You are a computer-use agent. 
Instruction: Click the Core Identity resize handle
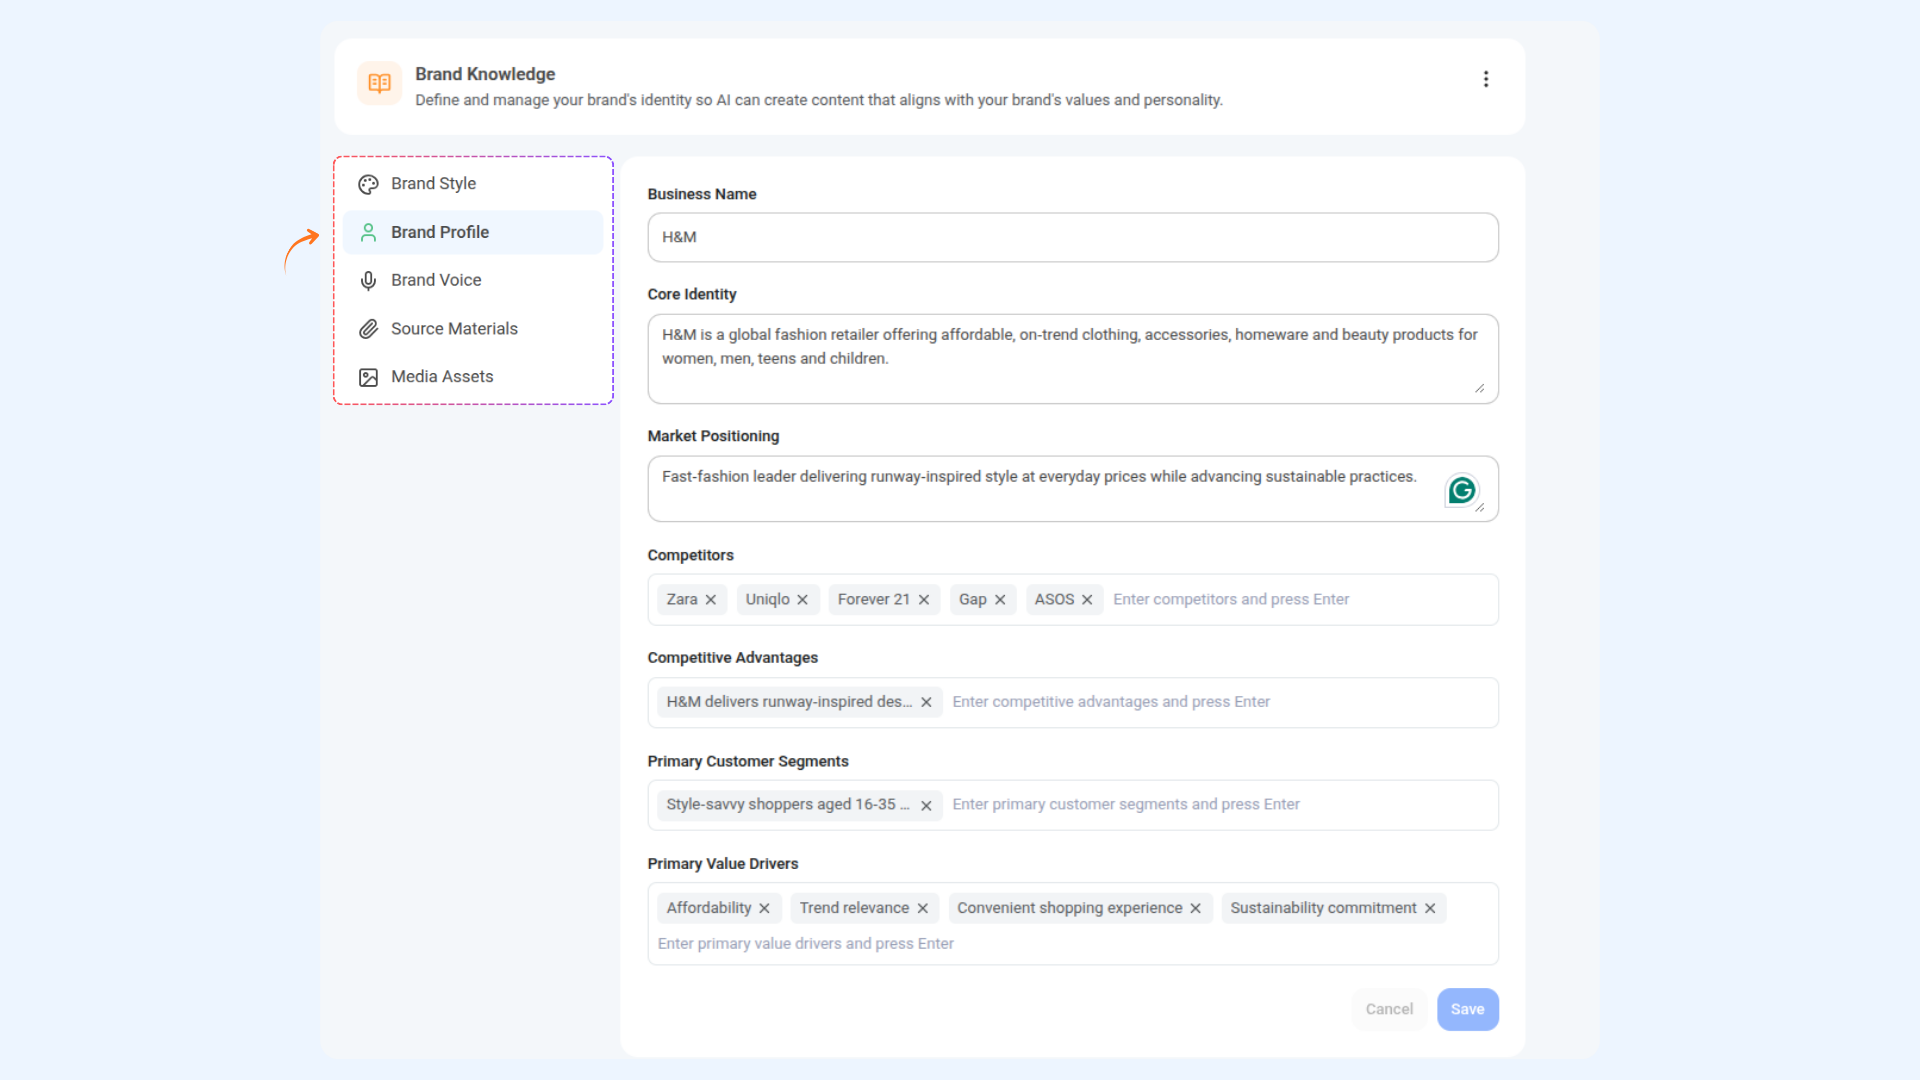coord(1480,388)
